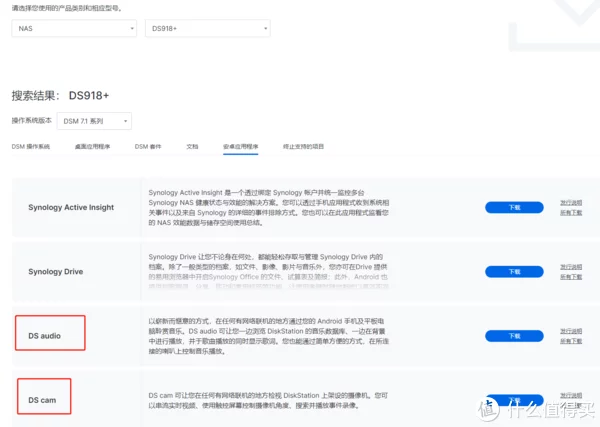Click the DS cam title
The width and height of the screenshot is (600, 427).
coord(42,400)
